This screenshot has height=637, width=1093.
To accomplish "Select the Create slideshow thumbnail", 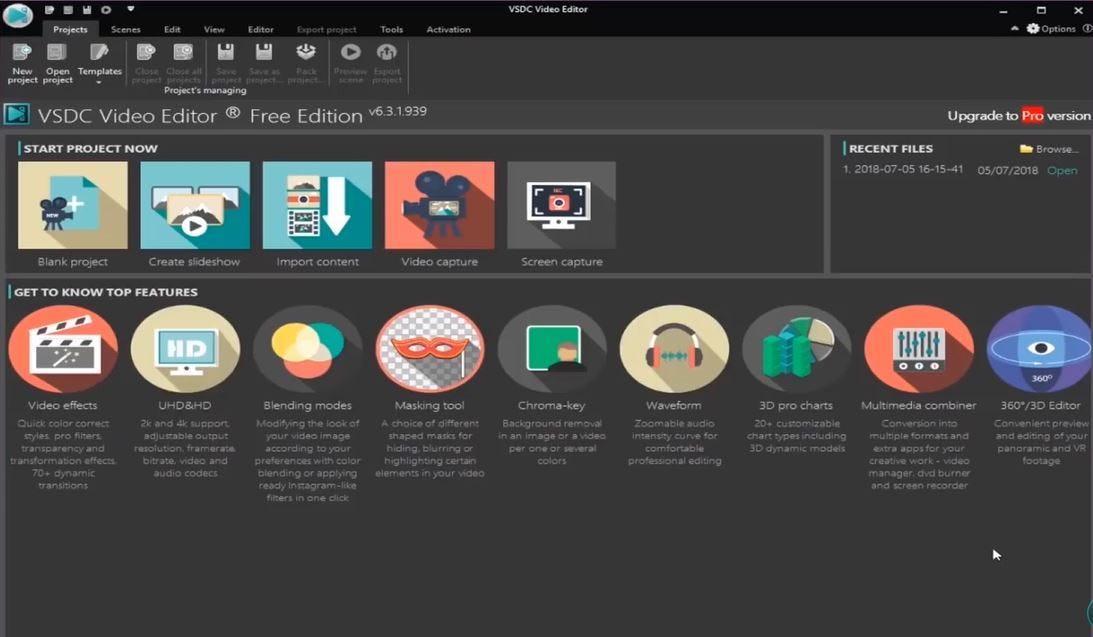I will [194, 205].
